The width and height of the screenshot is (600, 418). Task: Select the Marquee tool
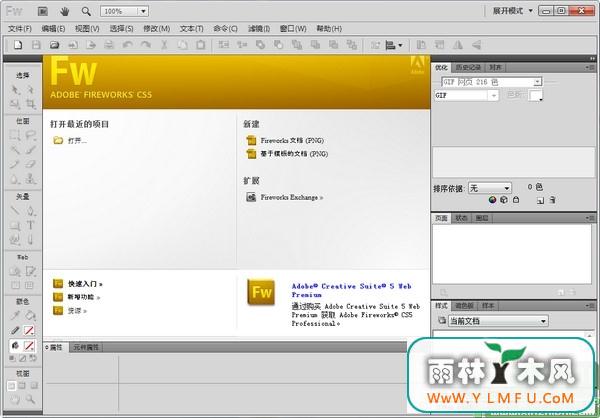point(15,135)
